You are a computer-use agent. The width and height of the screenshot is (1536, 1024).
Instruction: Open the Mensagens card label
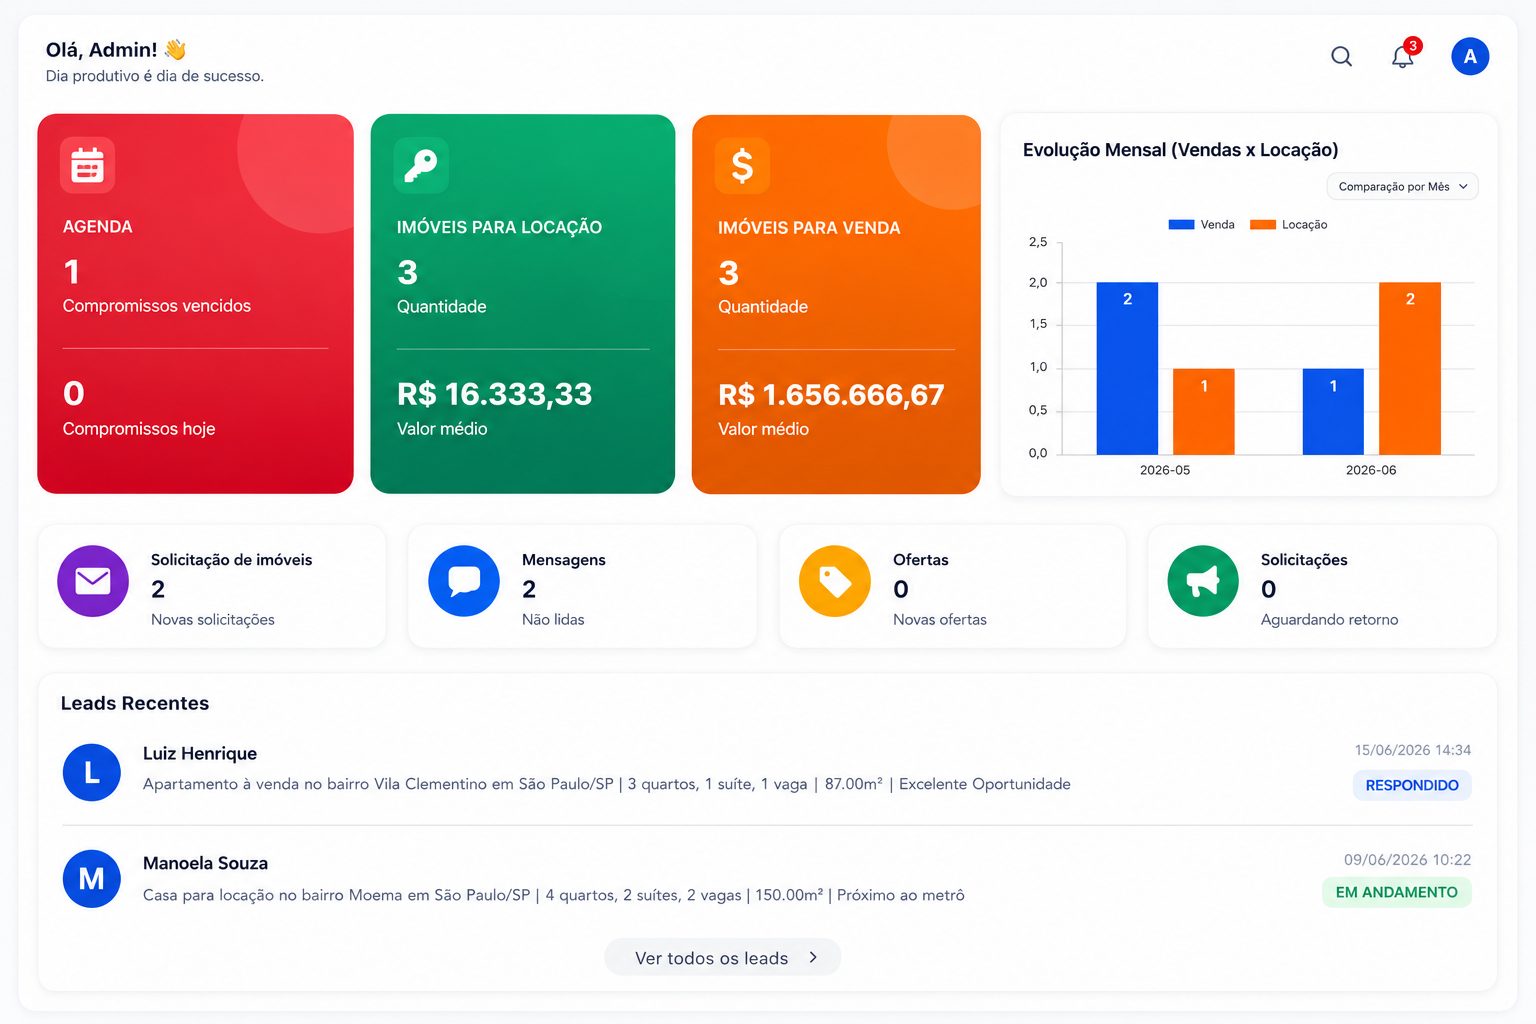click(x=564, y=560)
